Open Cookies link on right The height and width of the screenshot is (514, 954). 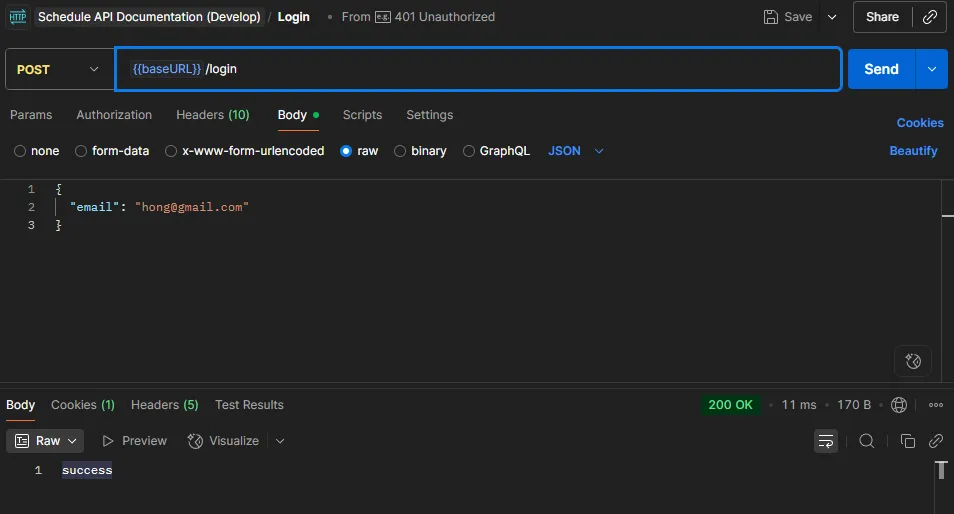pyautogui.click(x=919, y=123)
